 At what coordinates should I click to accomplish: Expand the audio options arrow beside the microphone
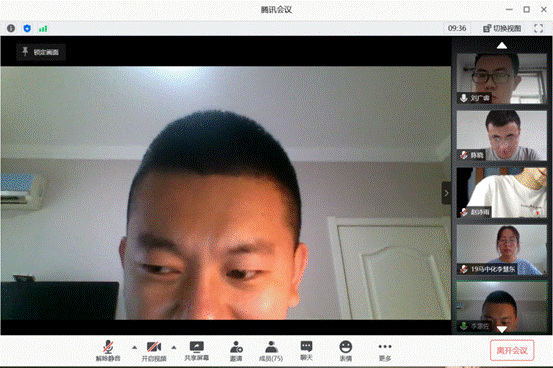tap(134, 348)
